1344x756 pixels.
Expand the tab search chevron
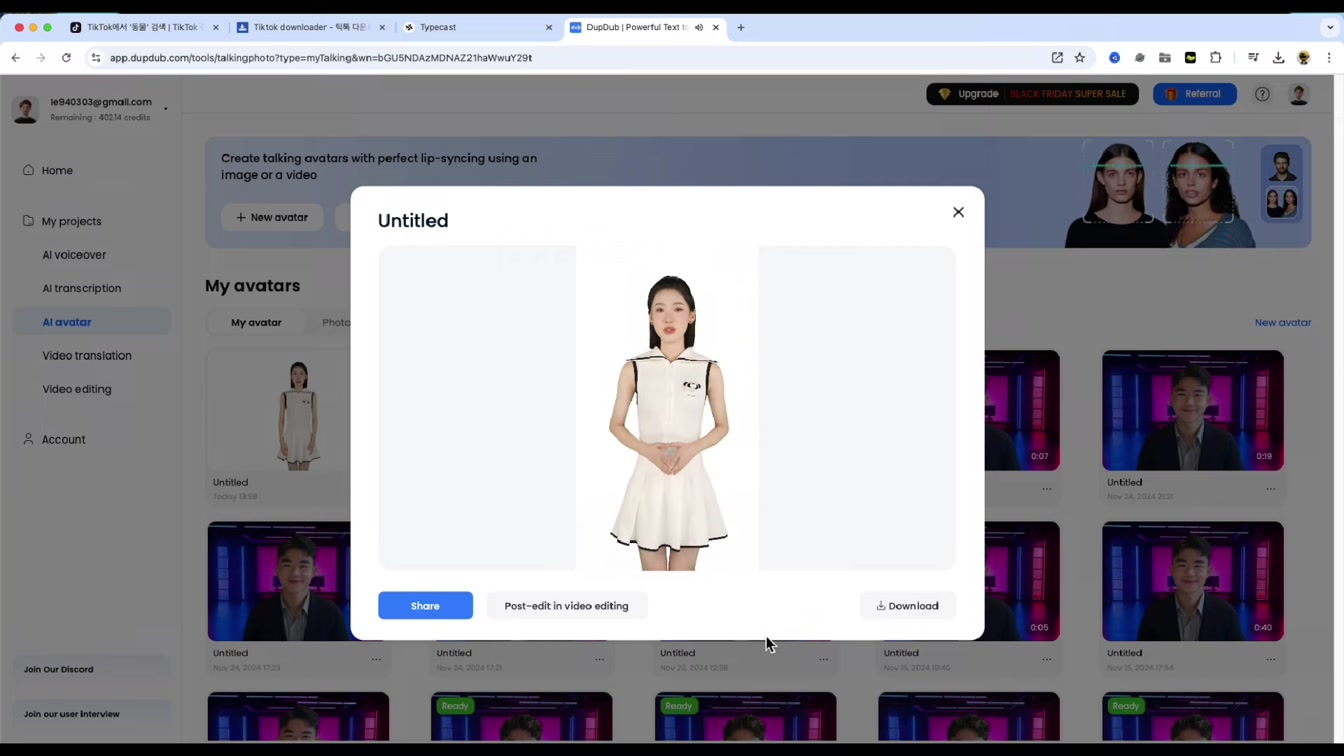coord(1329,28)
